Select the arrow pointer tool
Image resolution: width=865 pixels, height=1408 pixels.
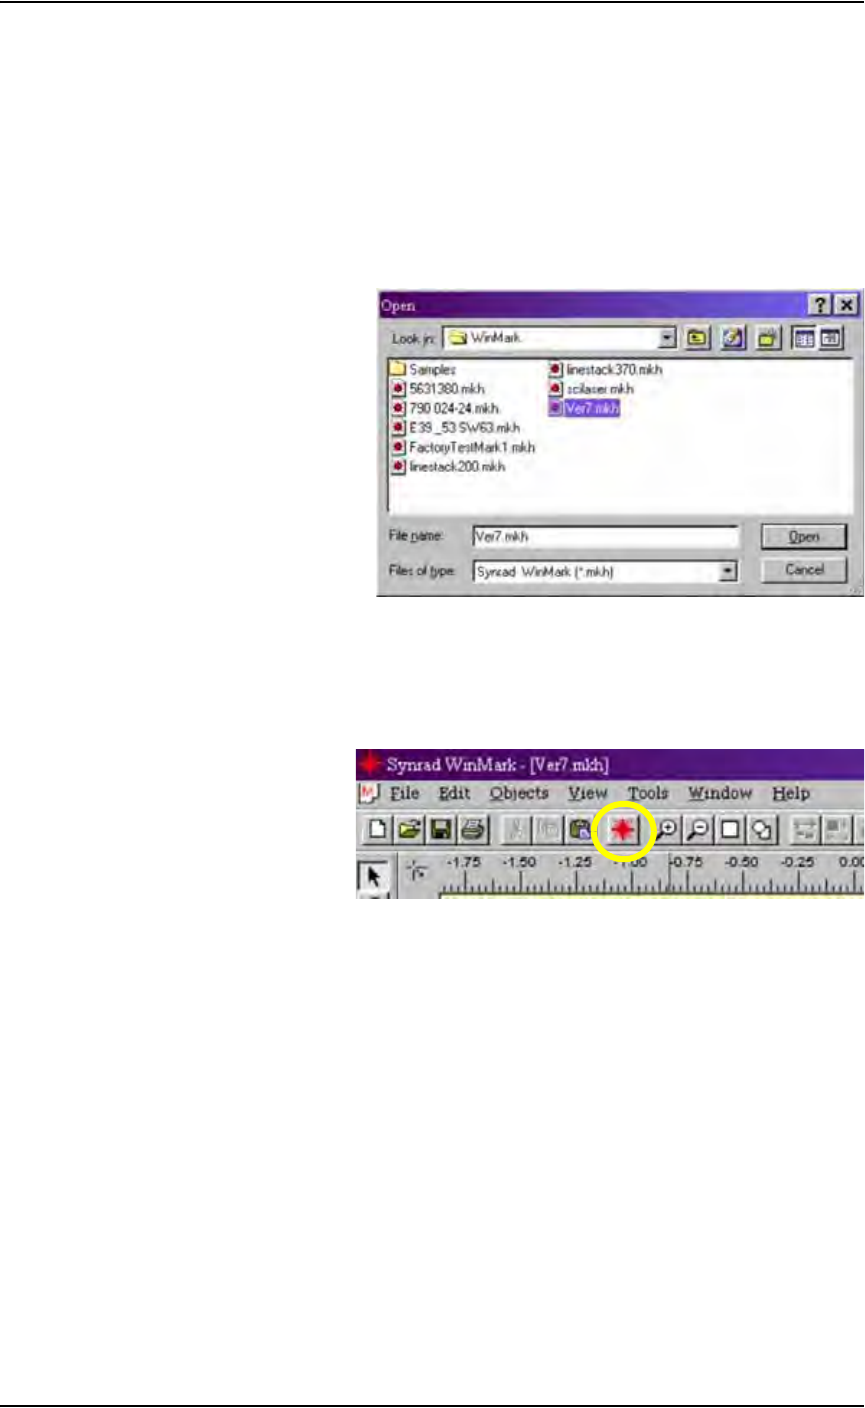pos(375,877)
